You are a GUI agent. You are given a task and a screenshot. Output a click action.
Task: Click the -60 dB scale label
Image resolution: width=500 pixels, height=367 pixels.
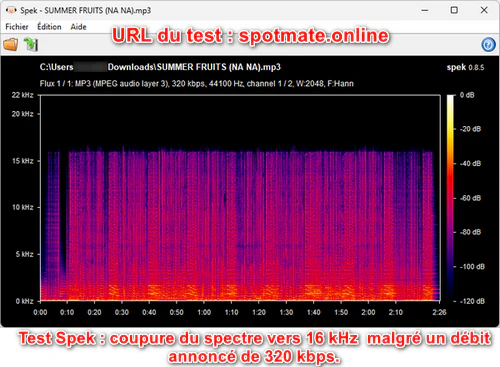pos(470,198)
